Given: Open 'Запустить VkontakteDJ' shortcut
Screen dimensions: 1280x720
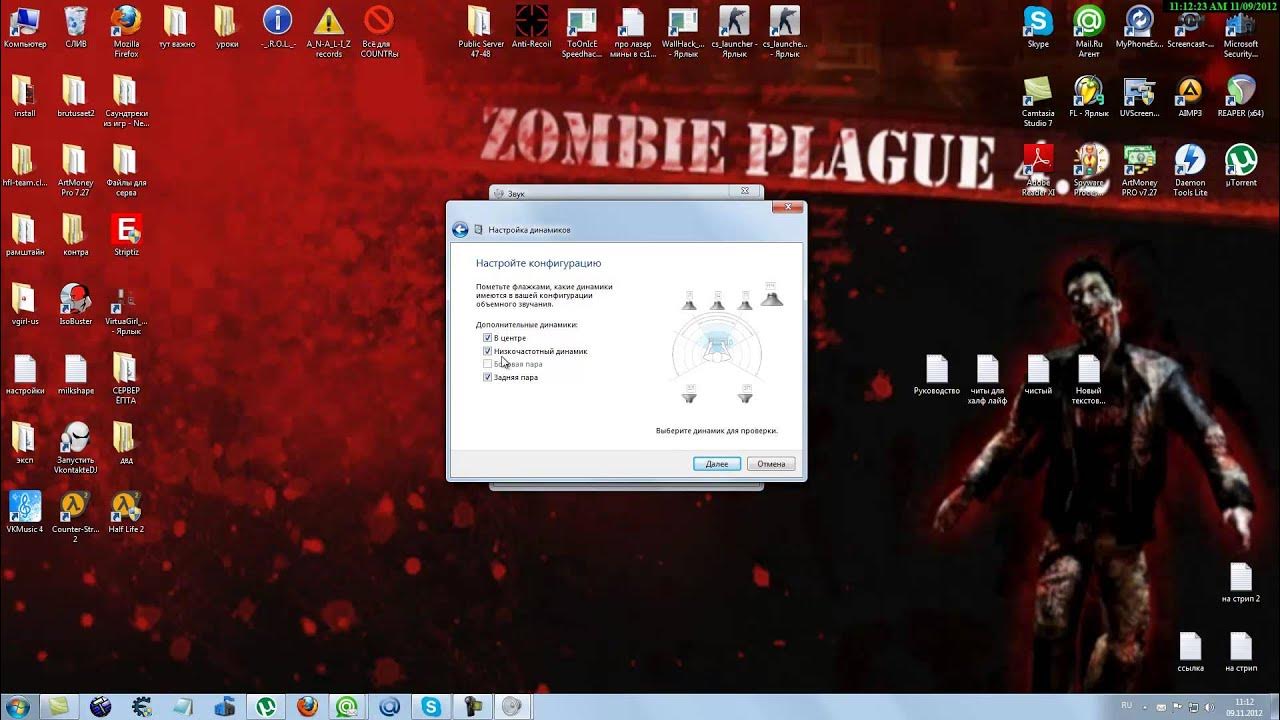Looking at the screenshot, I should 75,447.
